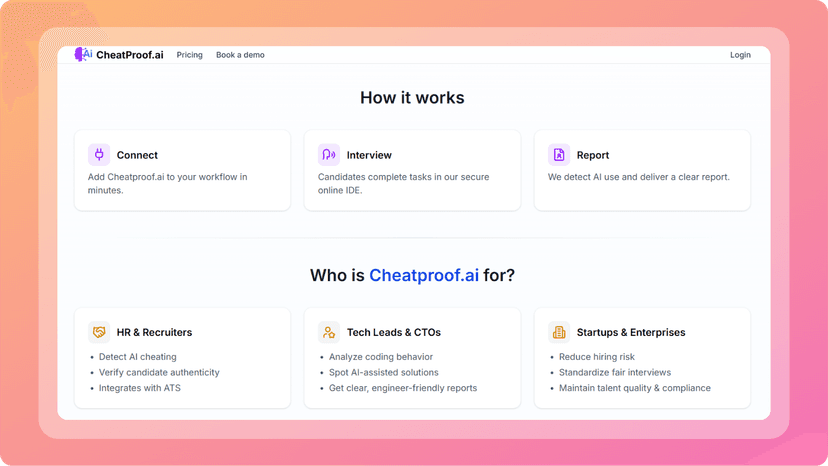This screenshot has height=466, width=828.
Task: Click 'Maintain talent quality & compliance' bullet
Action: pos(635,388)
